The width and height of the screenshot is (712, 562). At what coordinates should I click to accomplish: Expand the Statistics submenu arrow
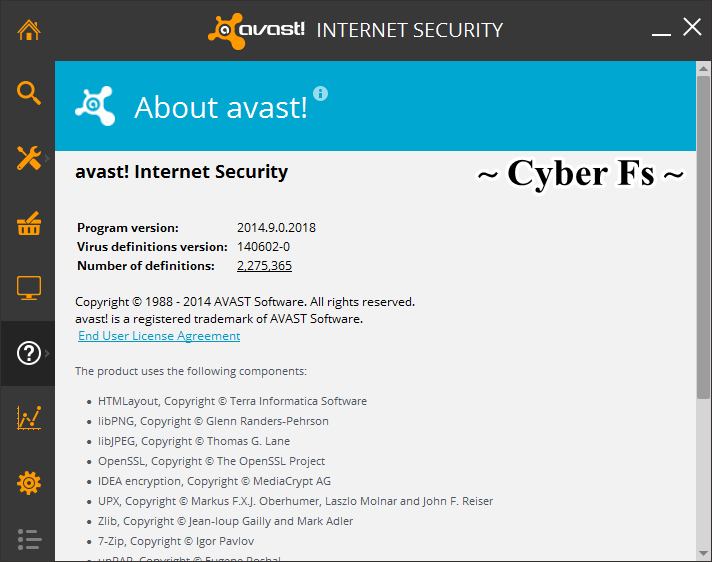pos(47,418)
